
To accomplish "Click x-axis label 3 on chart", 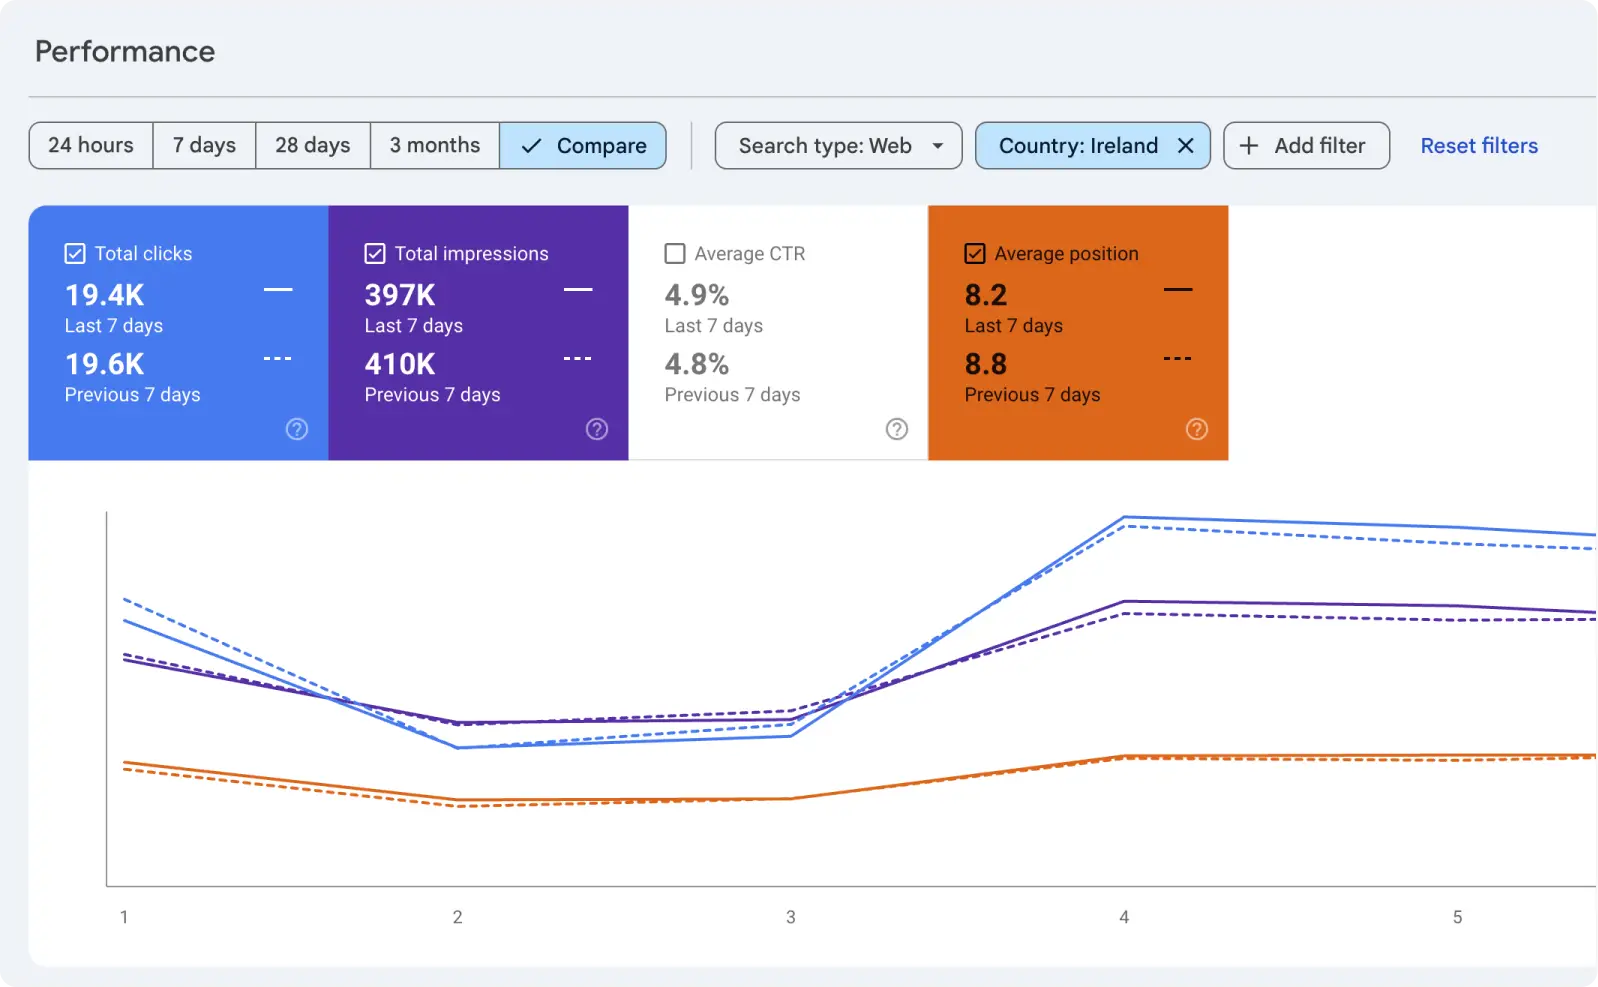I will pos(791,917).
